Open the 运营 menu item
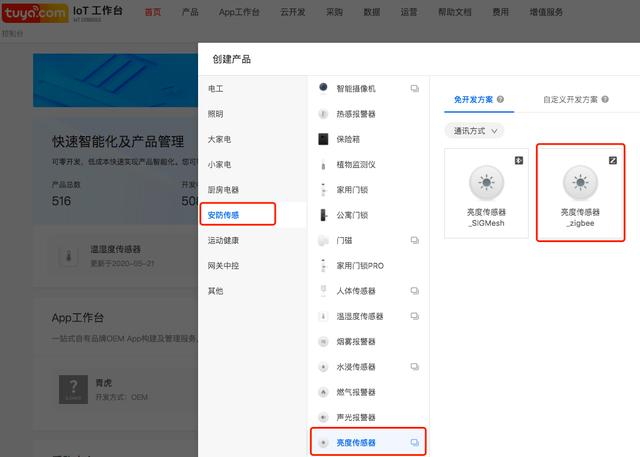Screen dimensions: 640x457 click(409, 12)
